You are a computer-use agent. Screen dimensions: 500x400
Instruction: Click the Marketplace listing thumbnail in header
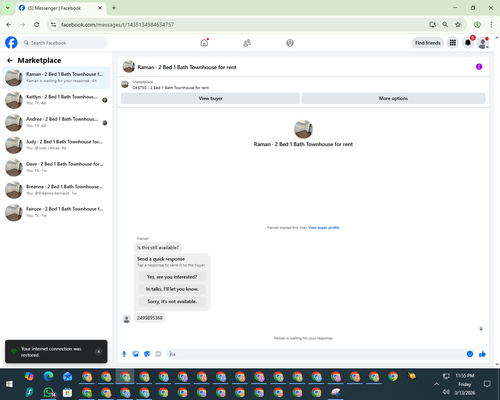click(125, 85)
